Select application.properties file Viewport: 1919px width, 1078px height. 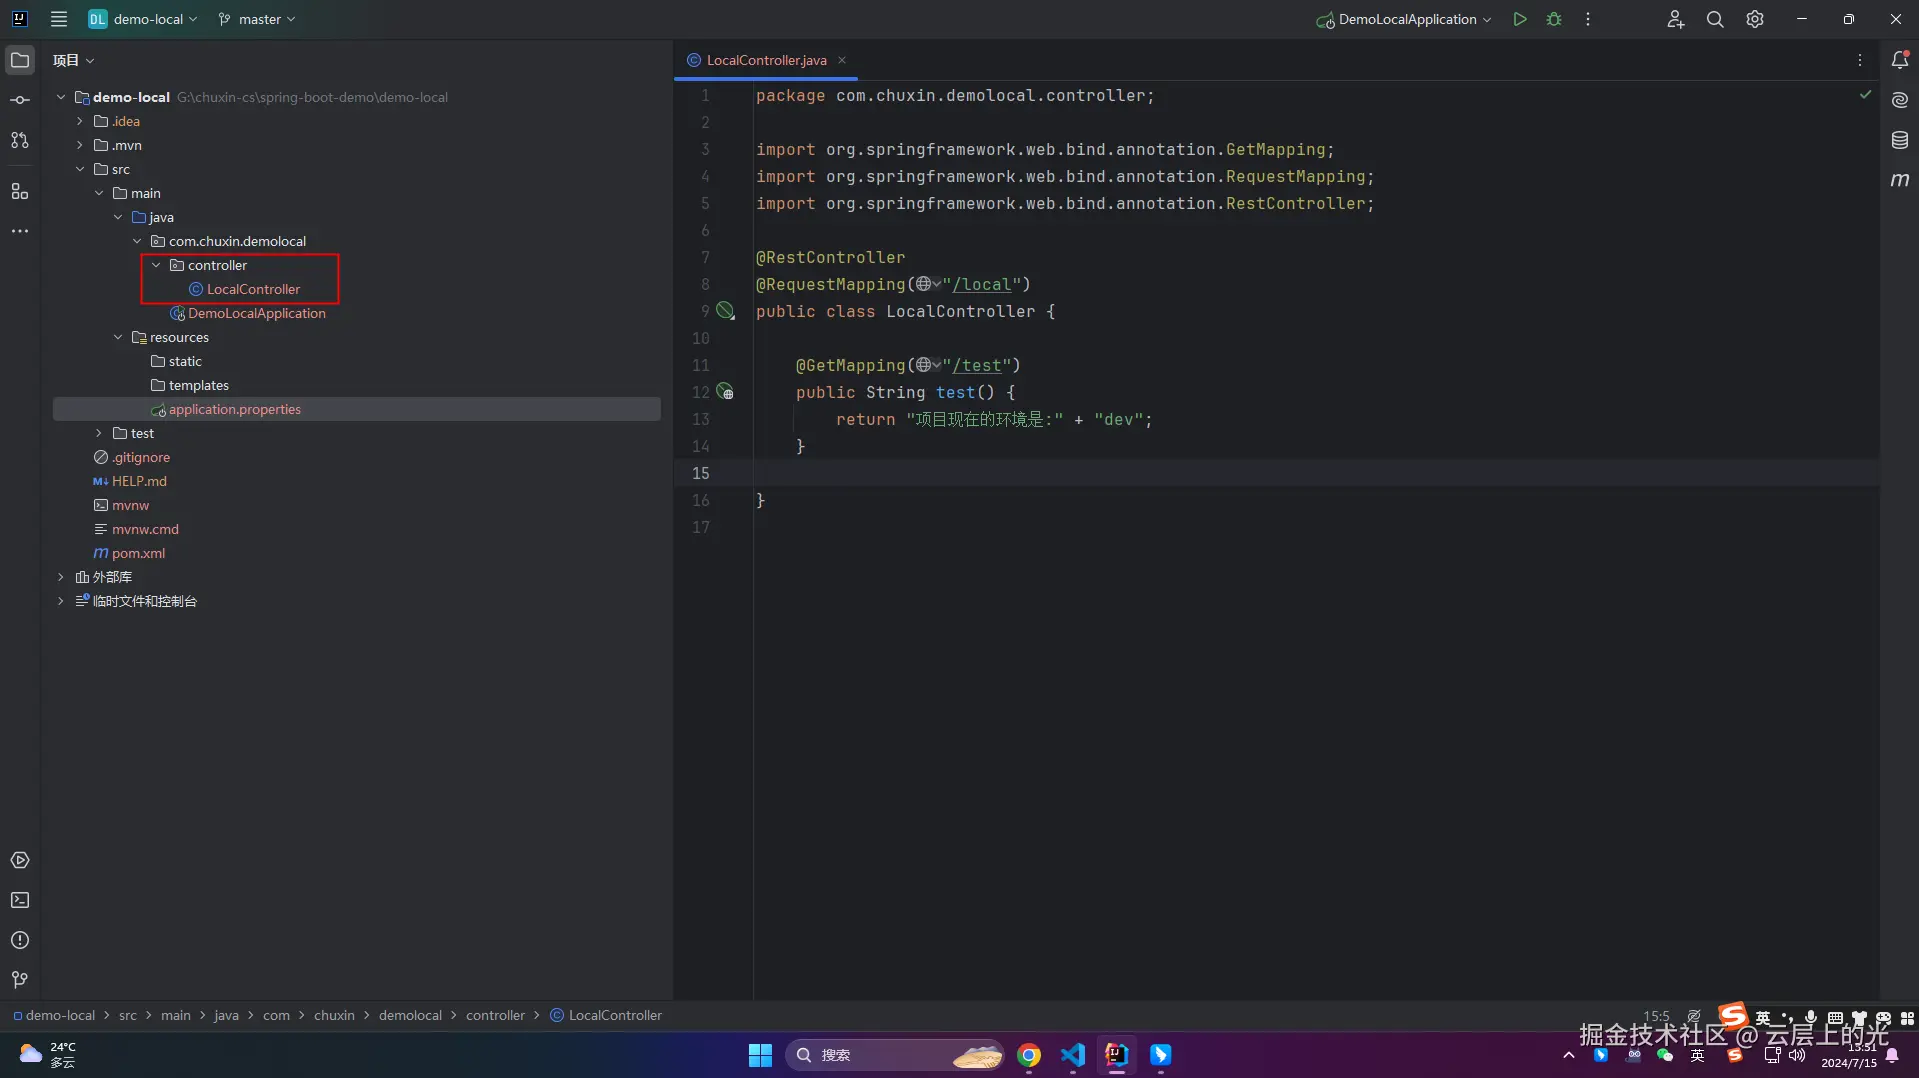234,409
